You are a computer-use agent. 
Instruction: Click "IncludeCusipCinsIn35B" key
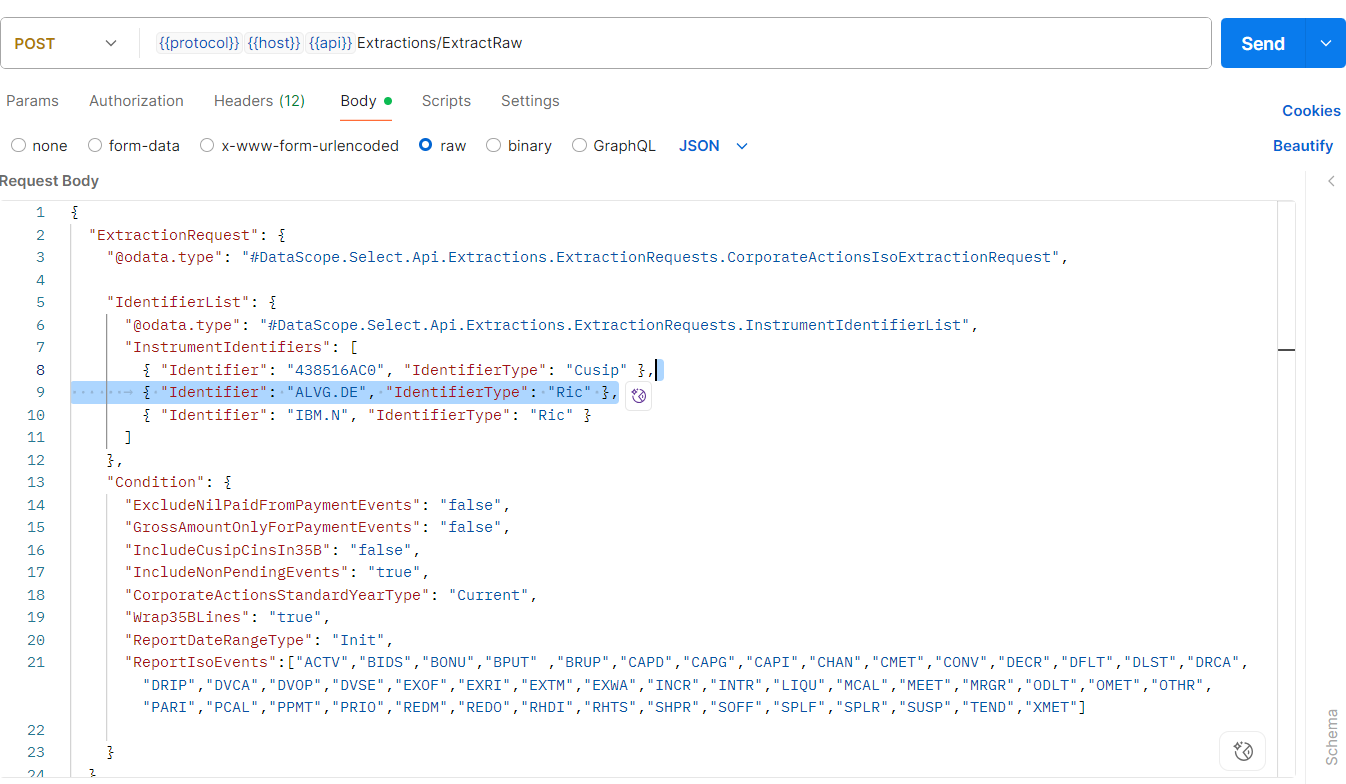point(228,550)
